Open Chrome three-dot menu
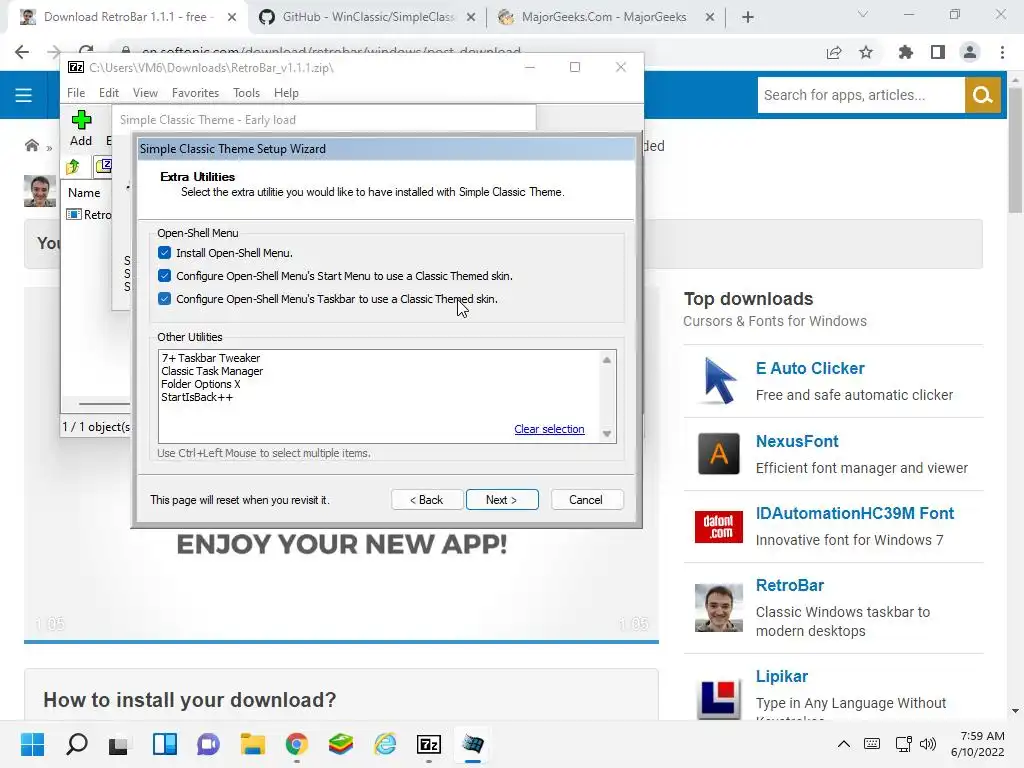This screenshot has width=1024, height=768. pos(1002,53)
